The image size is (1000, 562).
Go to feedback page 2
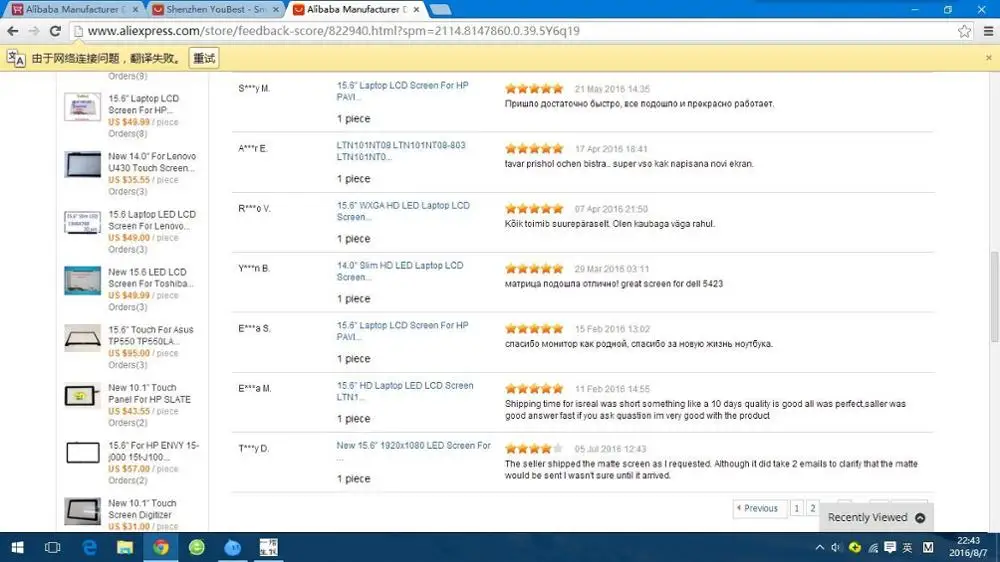pyautogui.click(x=812, y=508)
